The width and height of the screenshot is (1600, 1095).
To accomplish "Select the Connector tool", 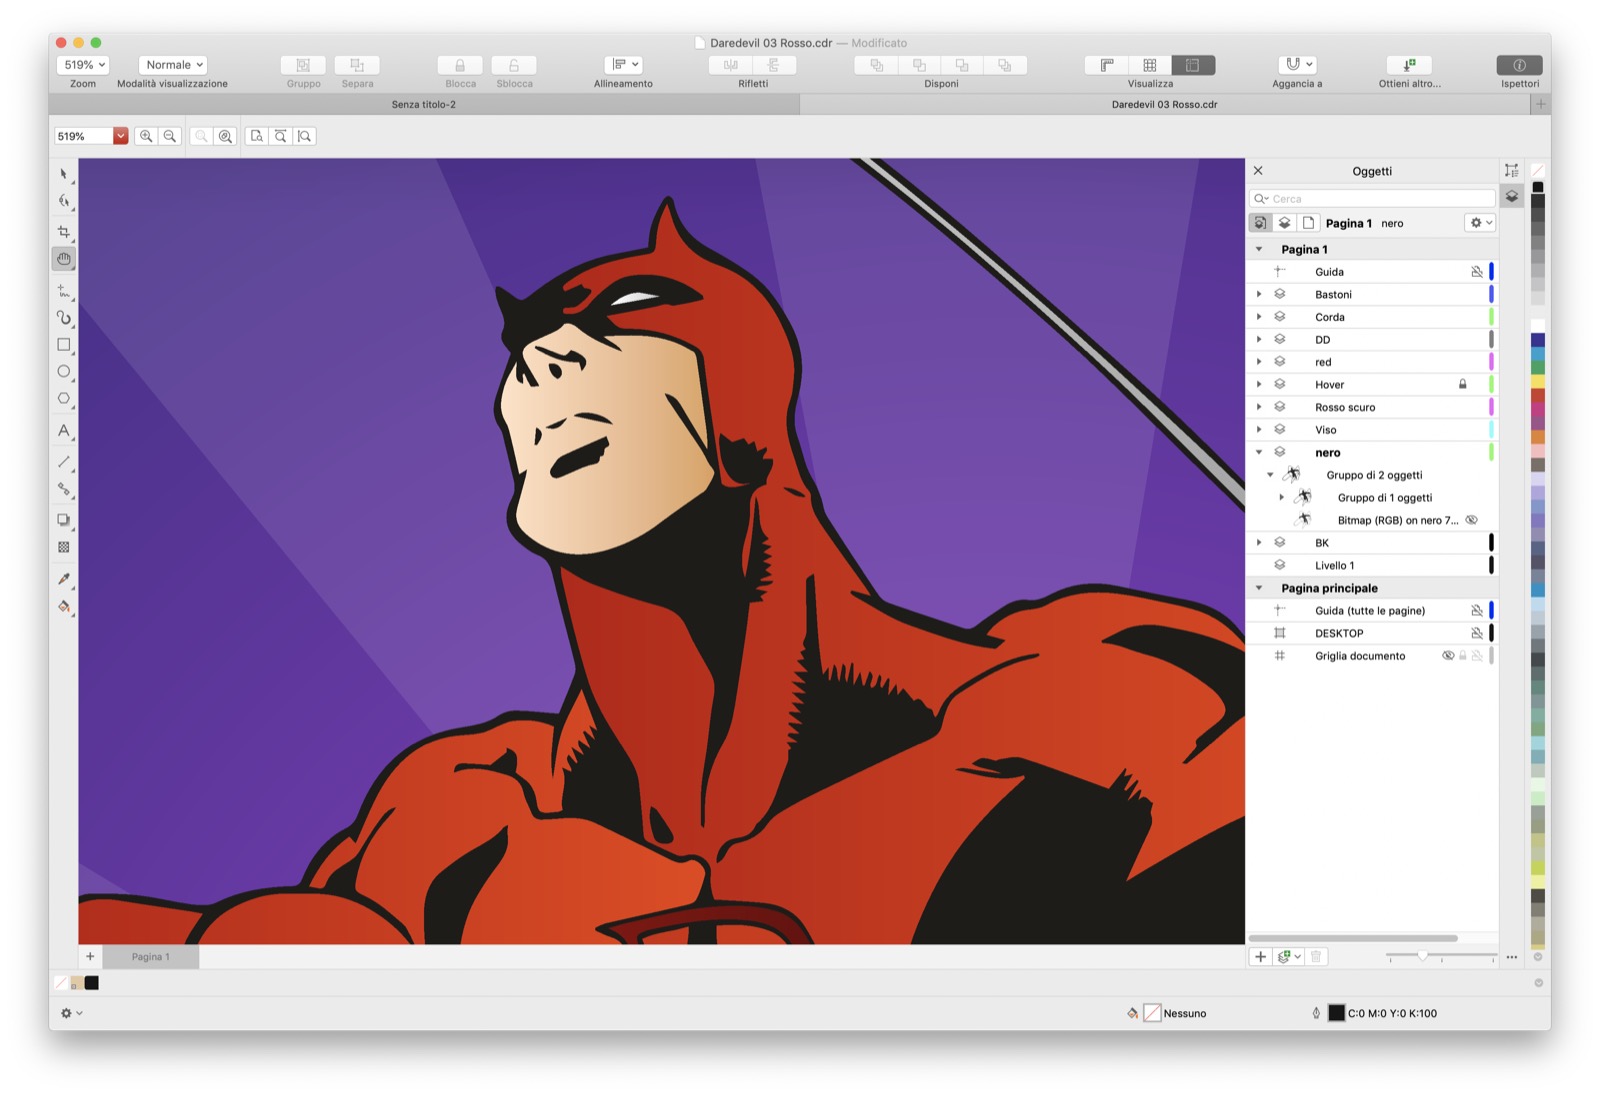I will point(64,489).
